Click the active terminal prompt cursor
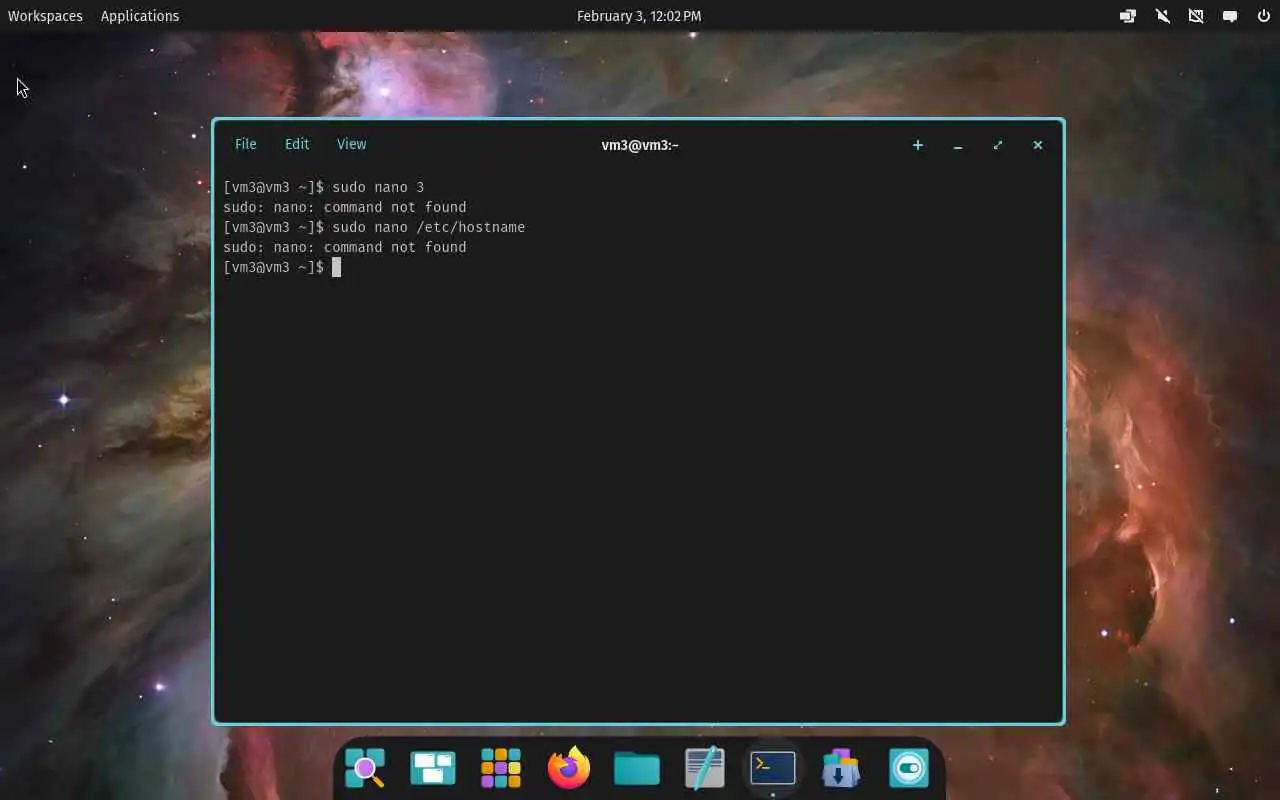1280x800 pixels. click(x=336, y=267)
